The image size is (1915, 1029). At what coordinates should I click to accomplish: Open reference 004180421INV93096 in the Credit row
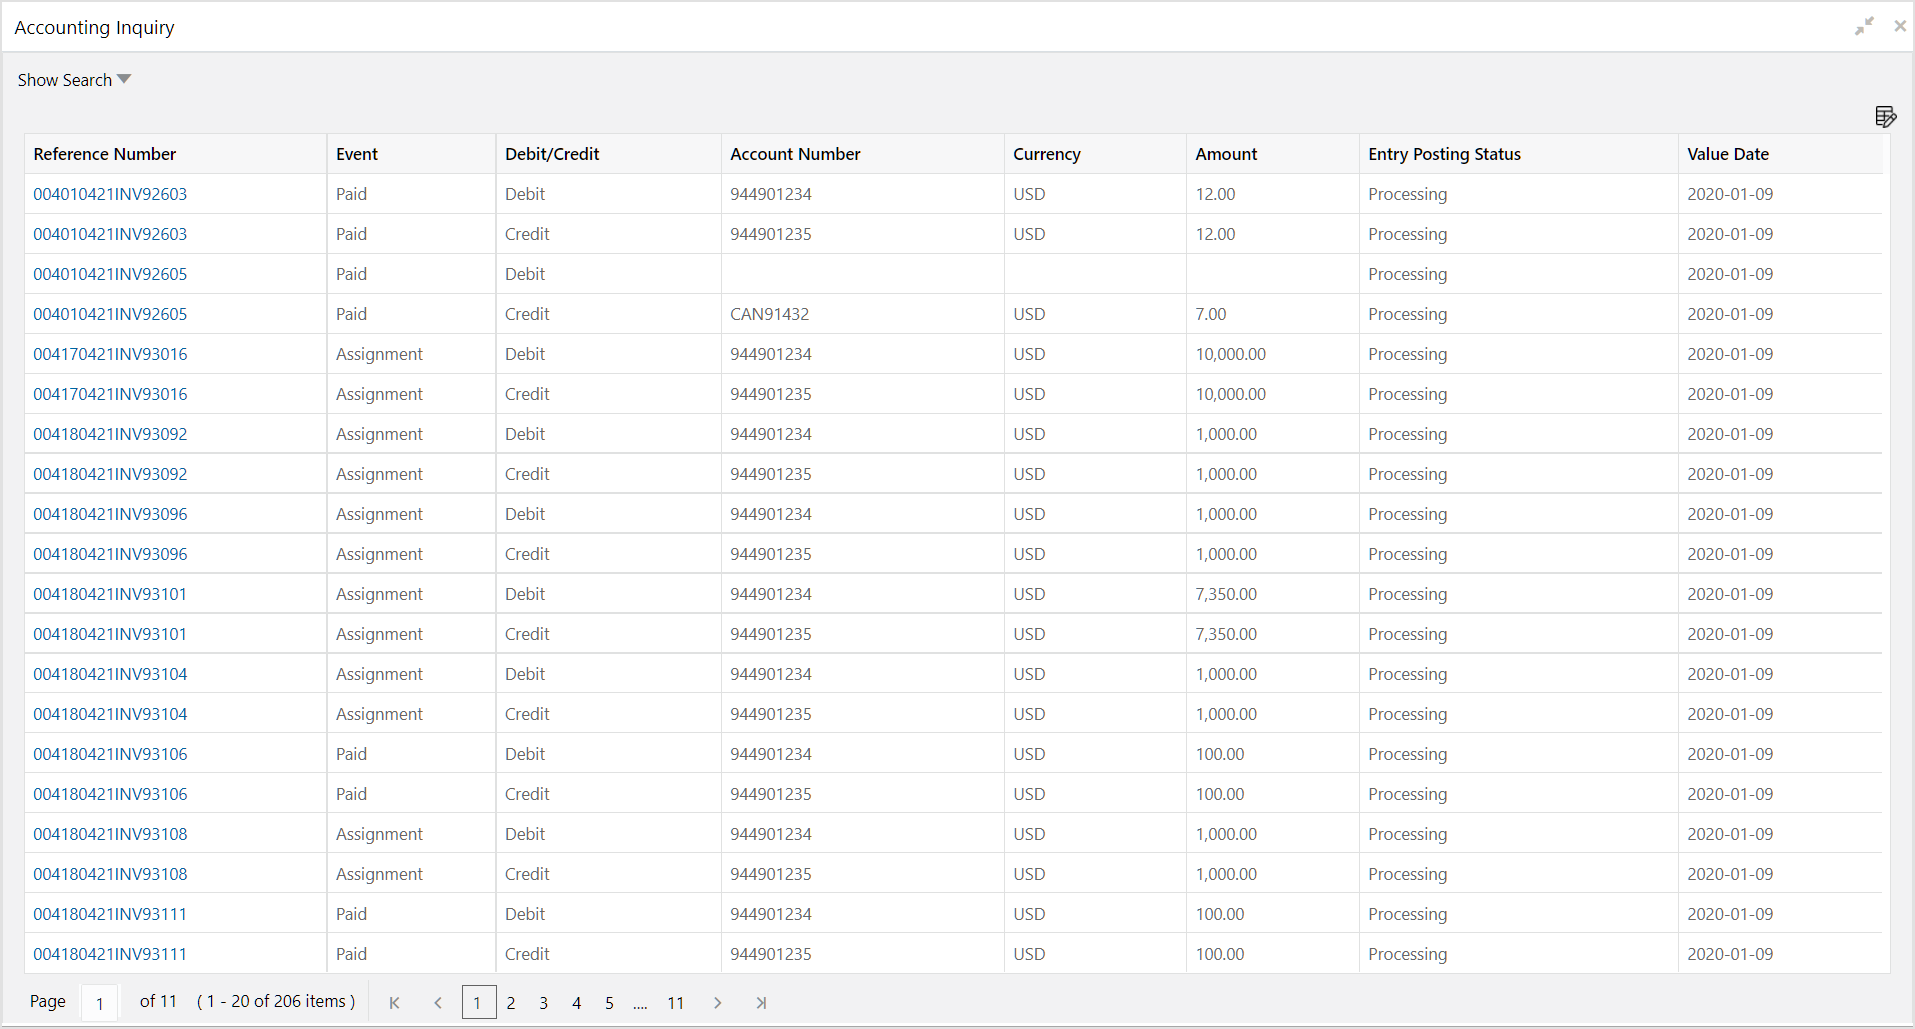point(110,554)
